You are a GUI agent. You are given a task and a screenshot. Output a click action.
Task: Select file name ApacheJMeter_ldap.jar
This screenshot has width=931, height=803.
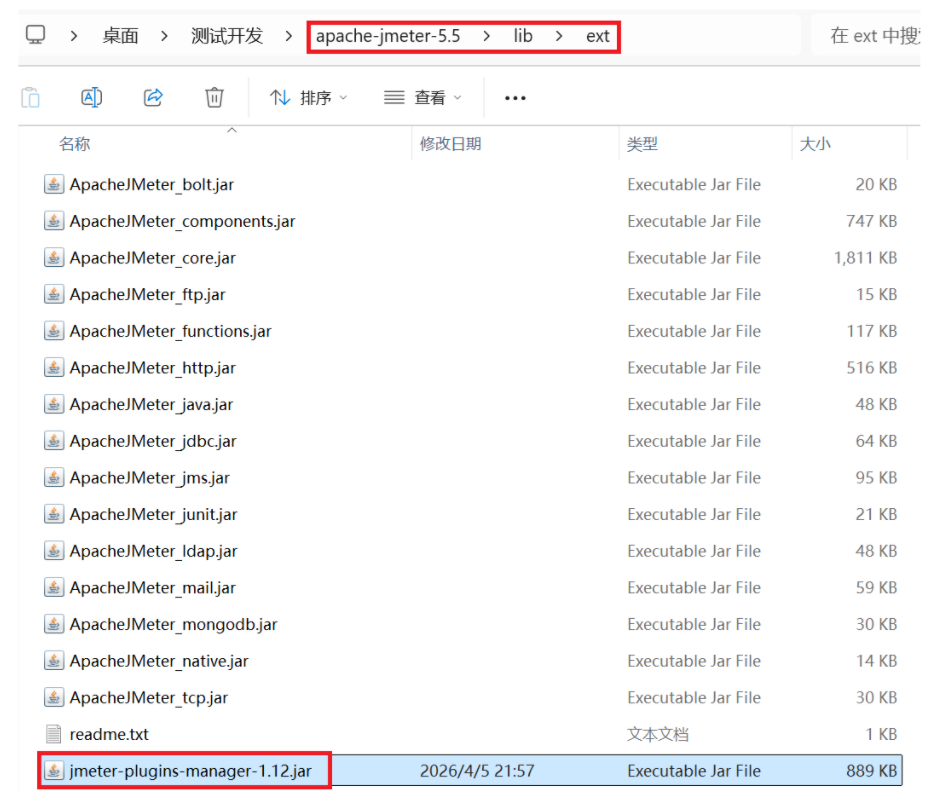pyautogui.click(x=153, y=551)
